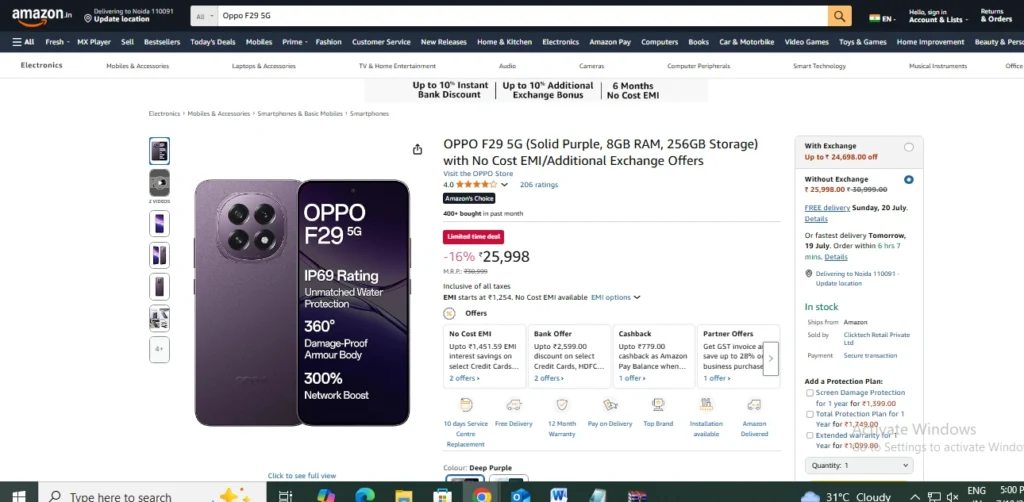Check Screen Damage Protection plan

pyautogui.click(x=810, y=393)
